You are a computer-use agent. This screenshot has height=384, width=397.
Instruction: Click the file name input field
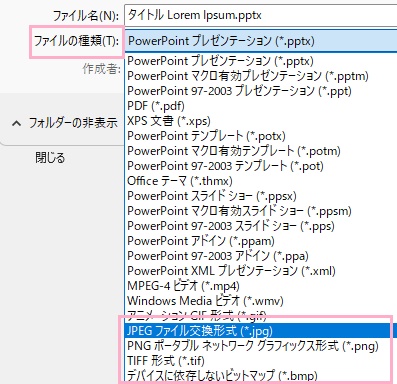tap(261, 15)
